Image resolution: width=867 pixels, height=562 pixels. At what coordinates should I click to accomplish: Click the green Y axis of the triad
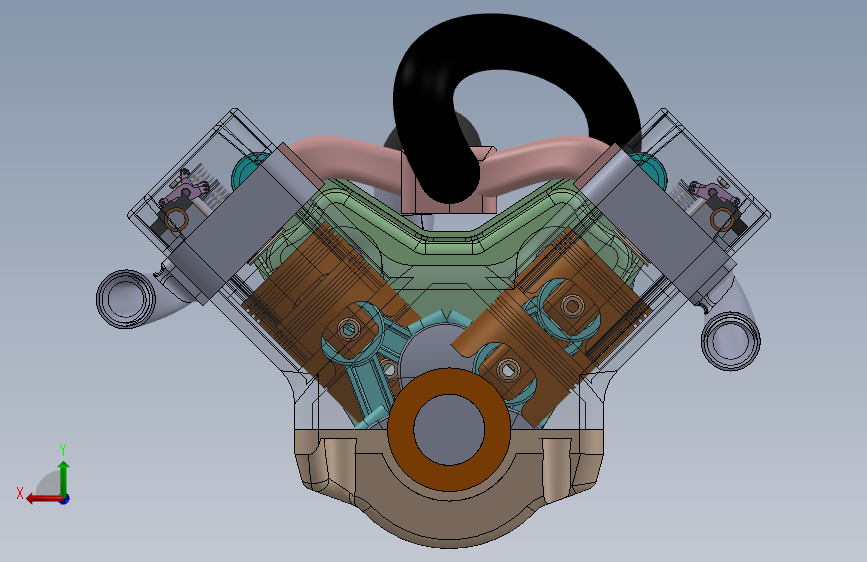coord(64,478)
